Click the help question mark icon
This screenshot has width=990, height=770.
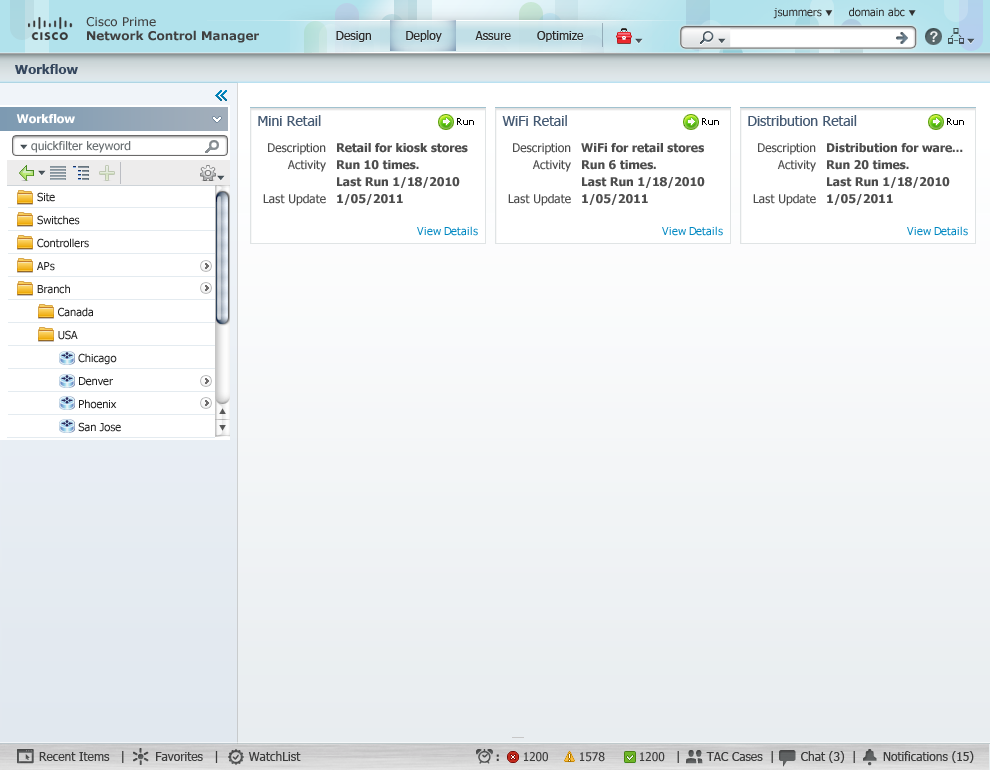click(933, 37)
